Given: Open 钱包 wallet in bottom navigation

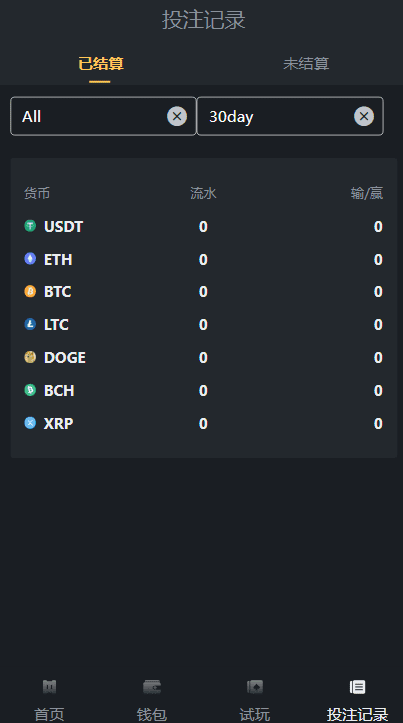Looking at the screenshot, I should pos(152,700).
